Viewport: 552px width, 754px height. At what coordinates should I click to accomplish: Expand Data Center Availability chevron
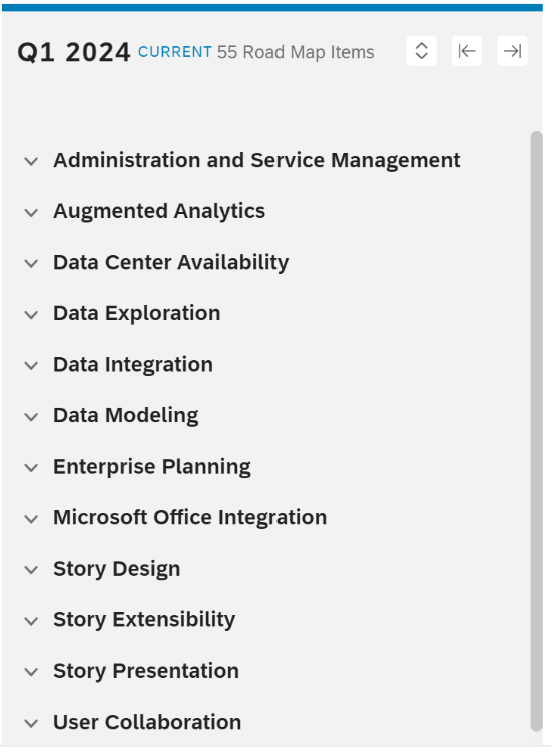pyautogui.click(x=31, y=263)
